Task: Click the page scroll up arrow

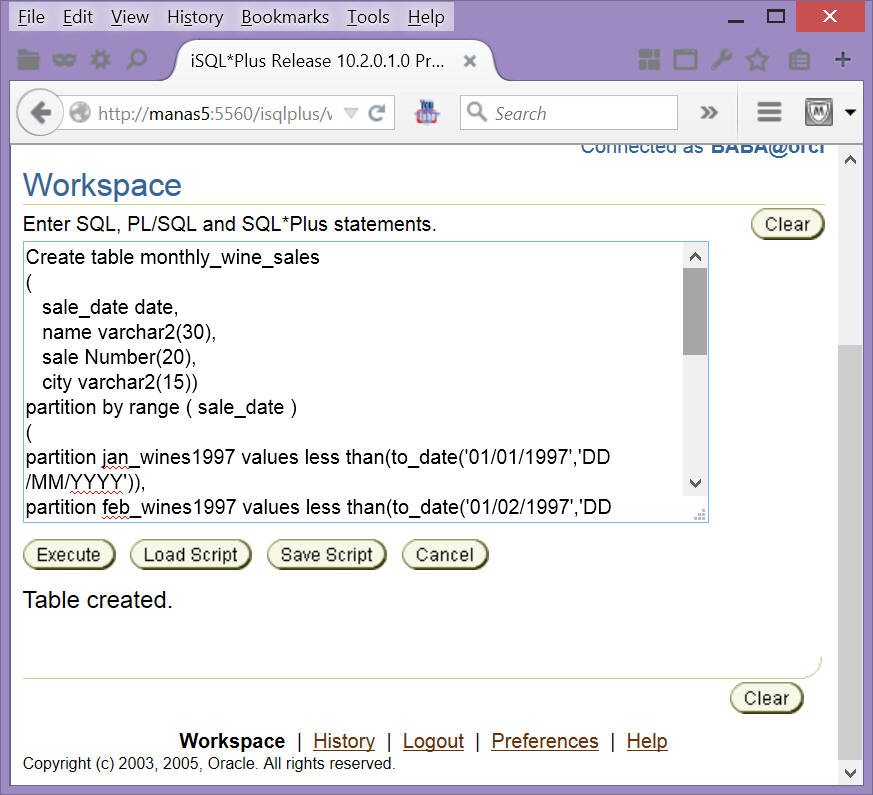Action: click(850, 160)
